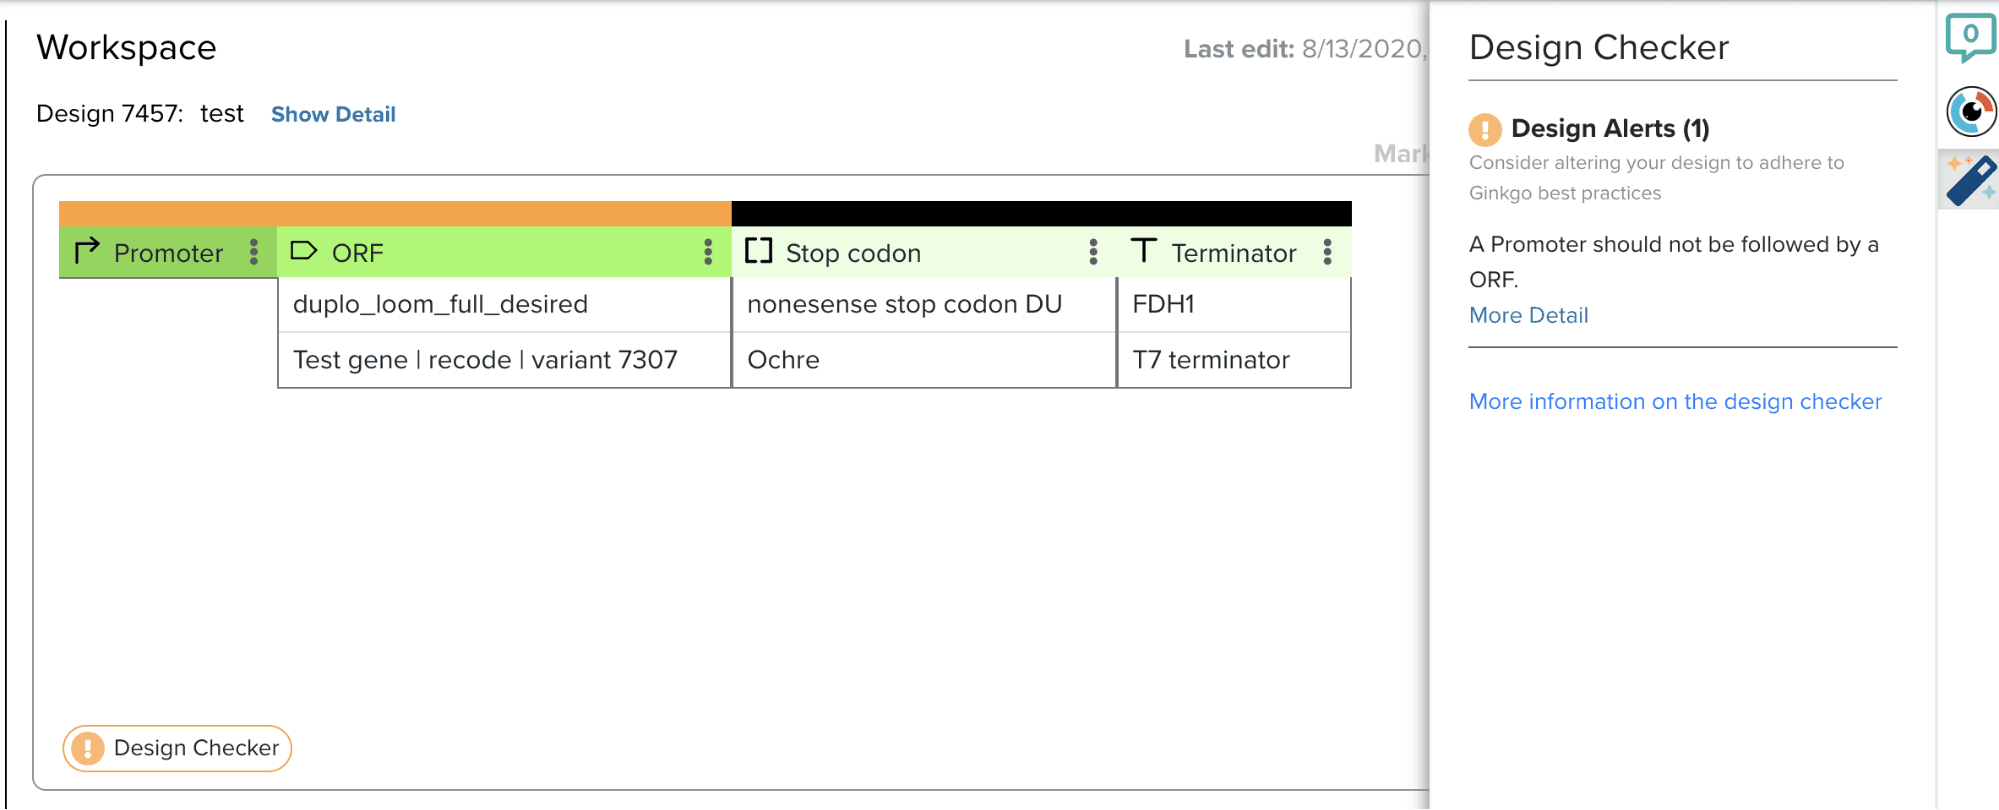Open More information on the design checker
Viewport: 1999px width, 810px height.
click(x=1675, y=401)
